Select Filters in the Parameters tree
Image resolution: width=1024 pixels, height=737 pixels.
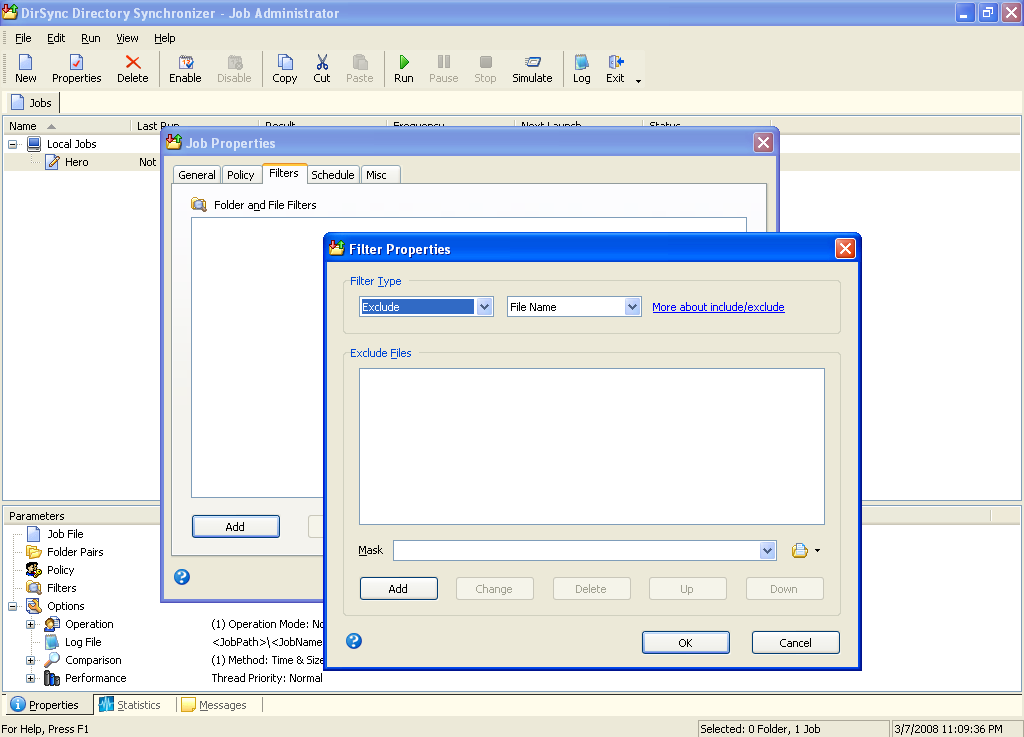61,588
